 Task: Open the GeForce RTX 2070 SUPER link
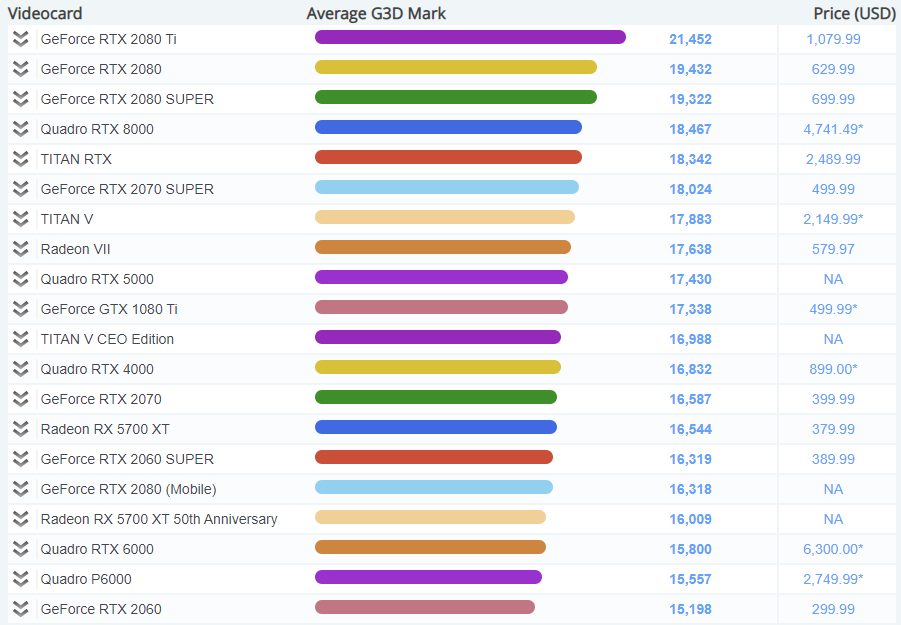127,189
